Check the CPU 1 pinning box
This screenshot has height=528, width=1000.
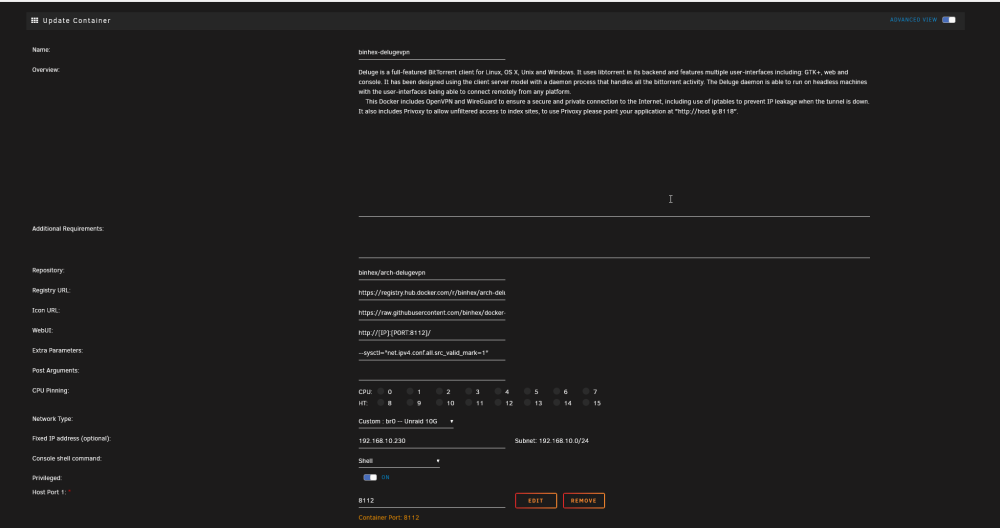point(410,392)
